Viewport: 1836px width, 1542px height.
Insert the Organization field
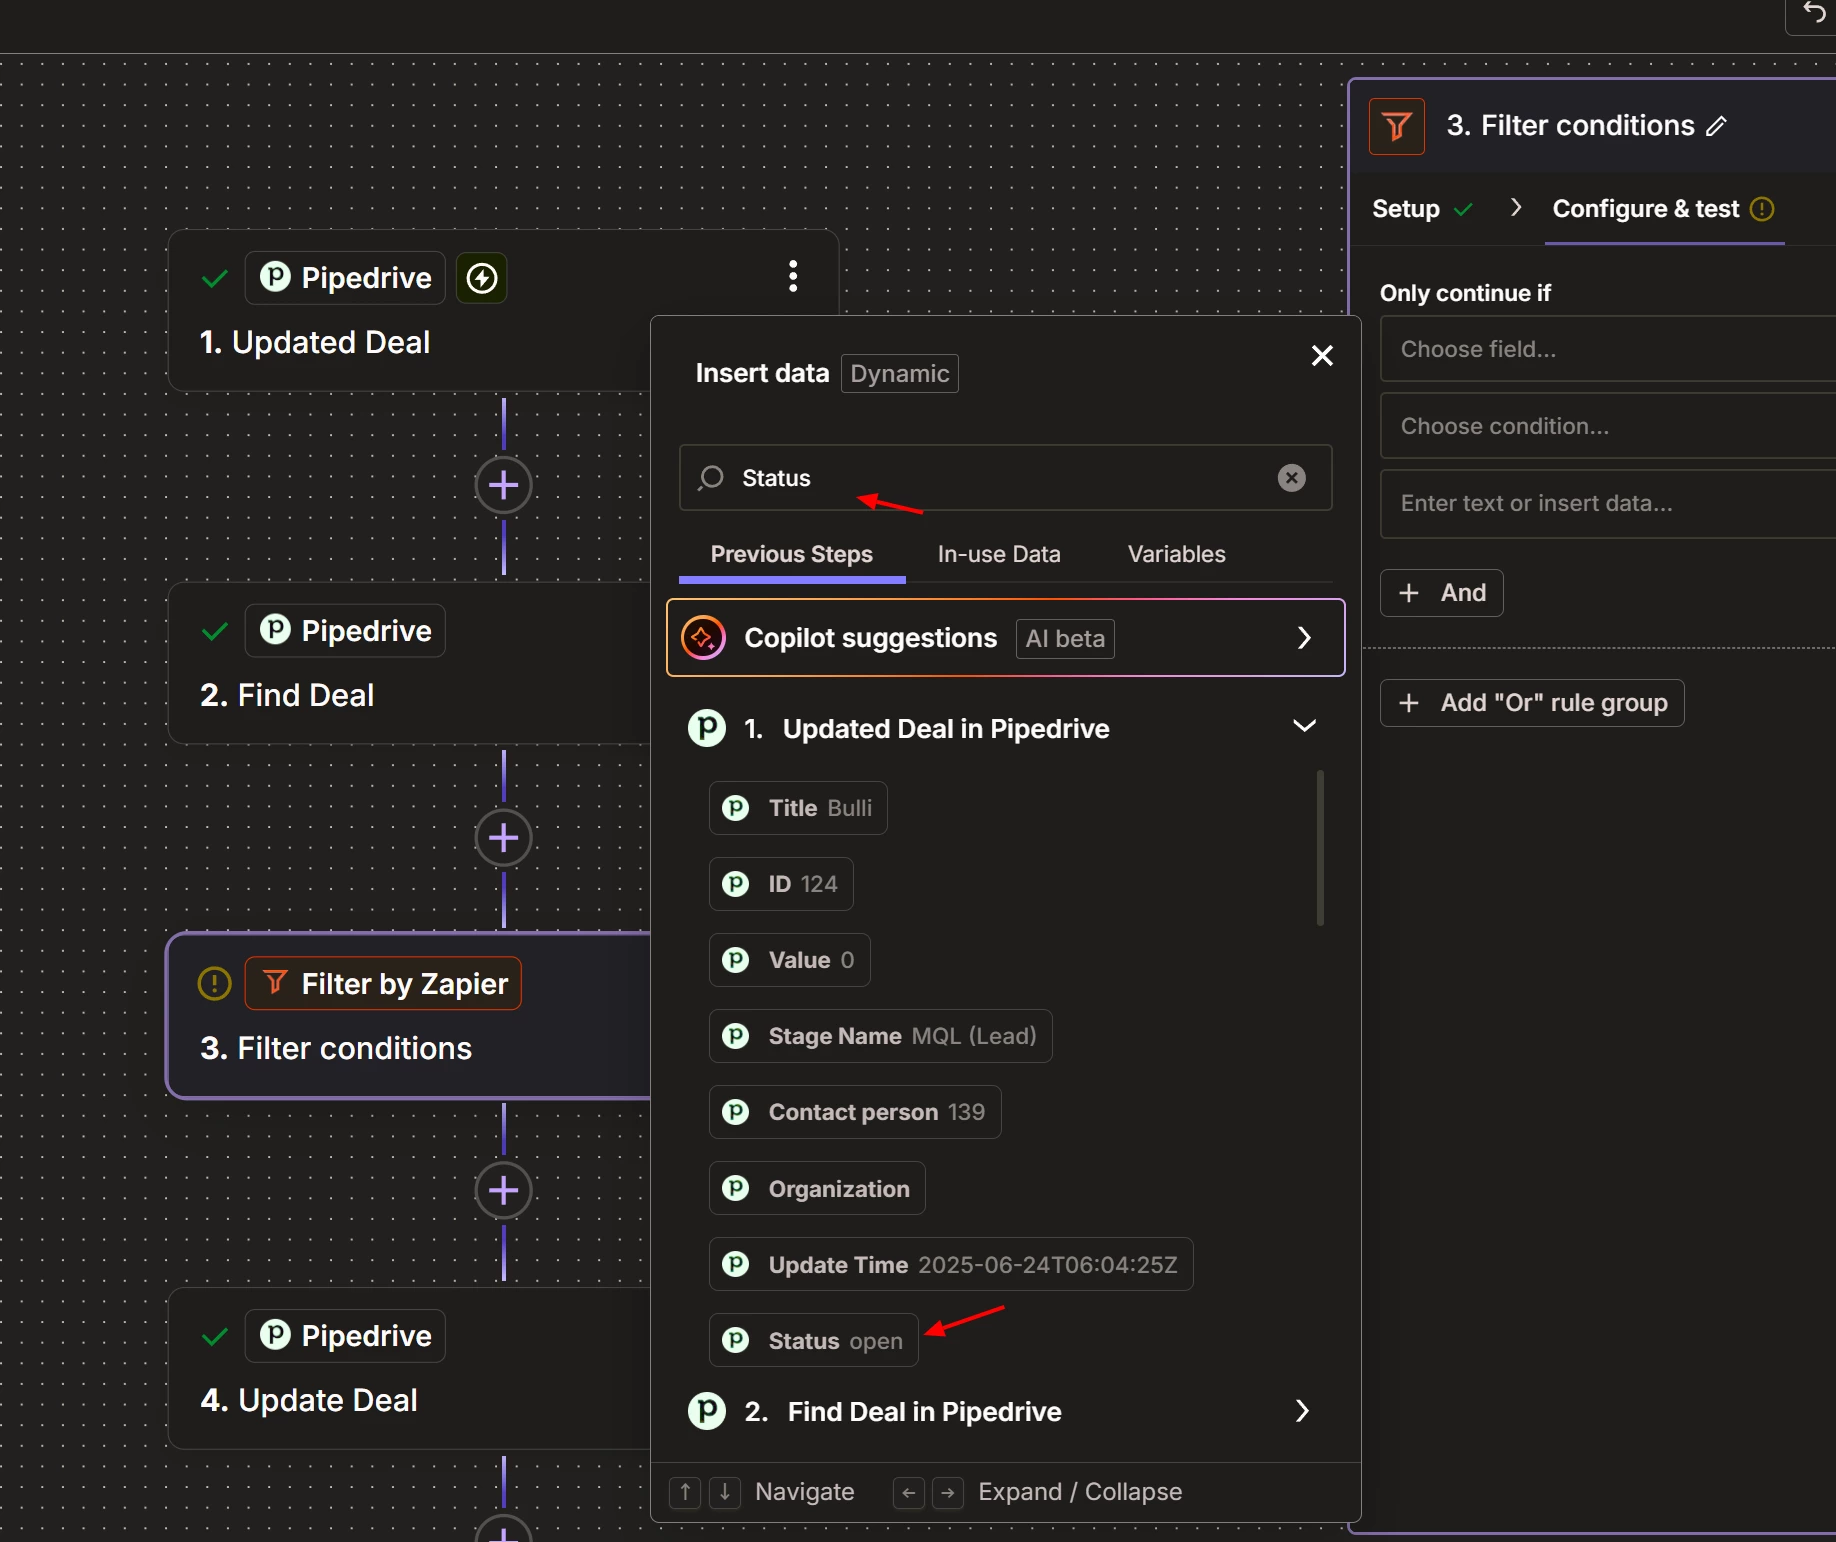[817, 1188]
